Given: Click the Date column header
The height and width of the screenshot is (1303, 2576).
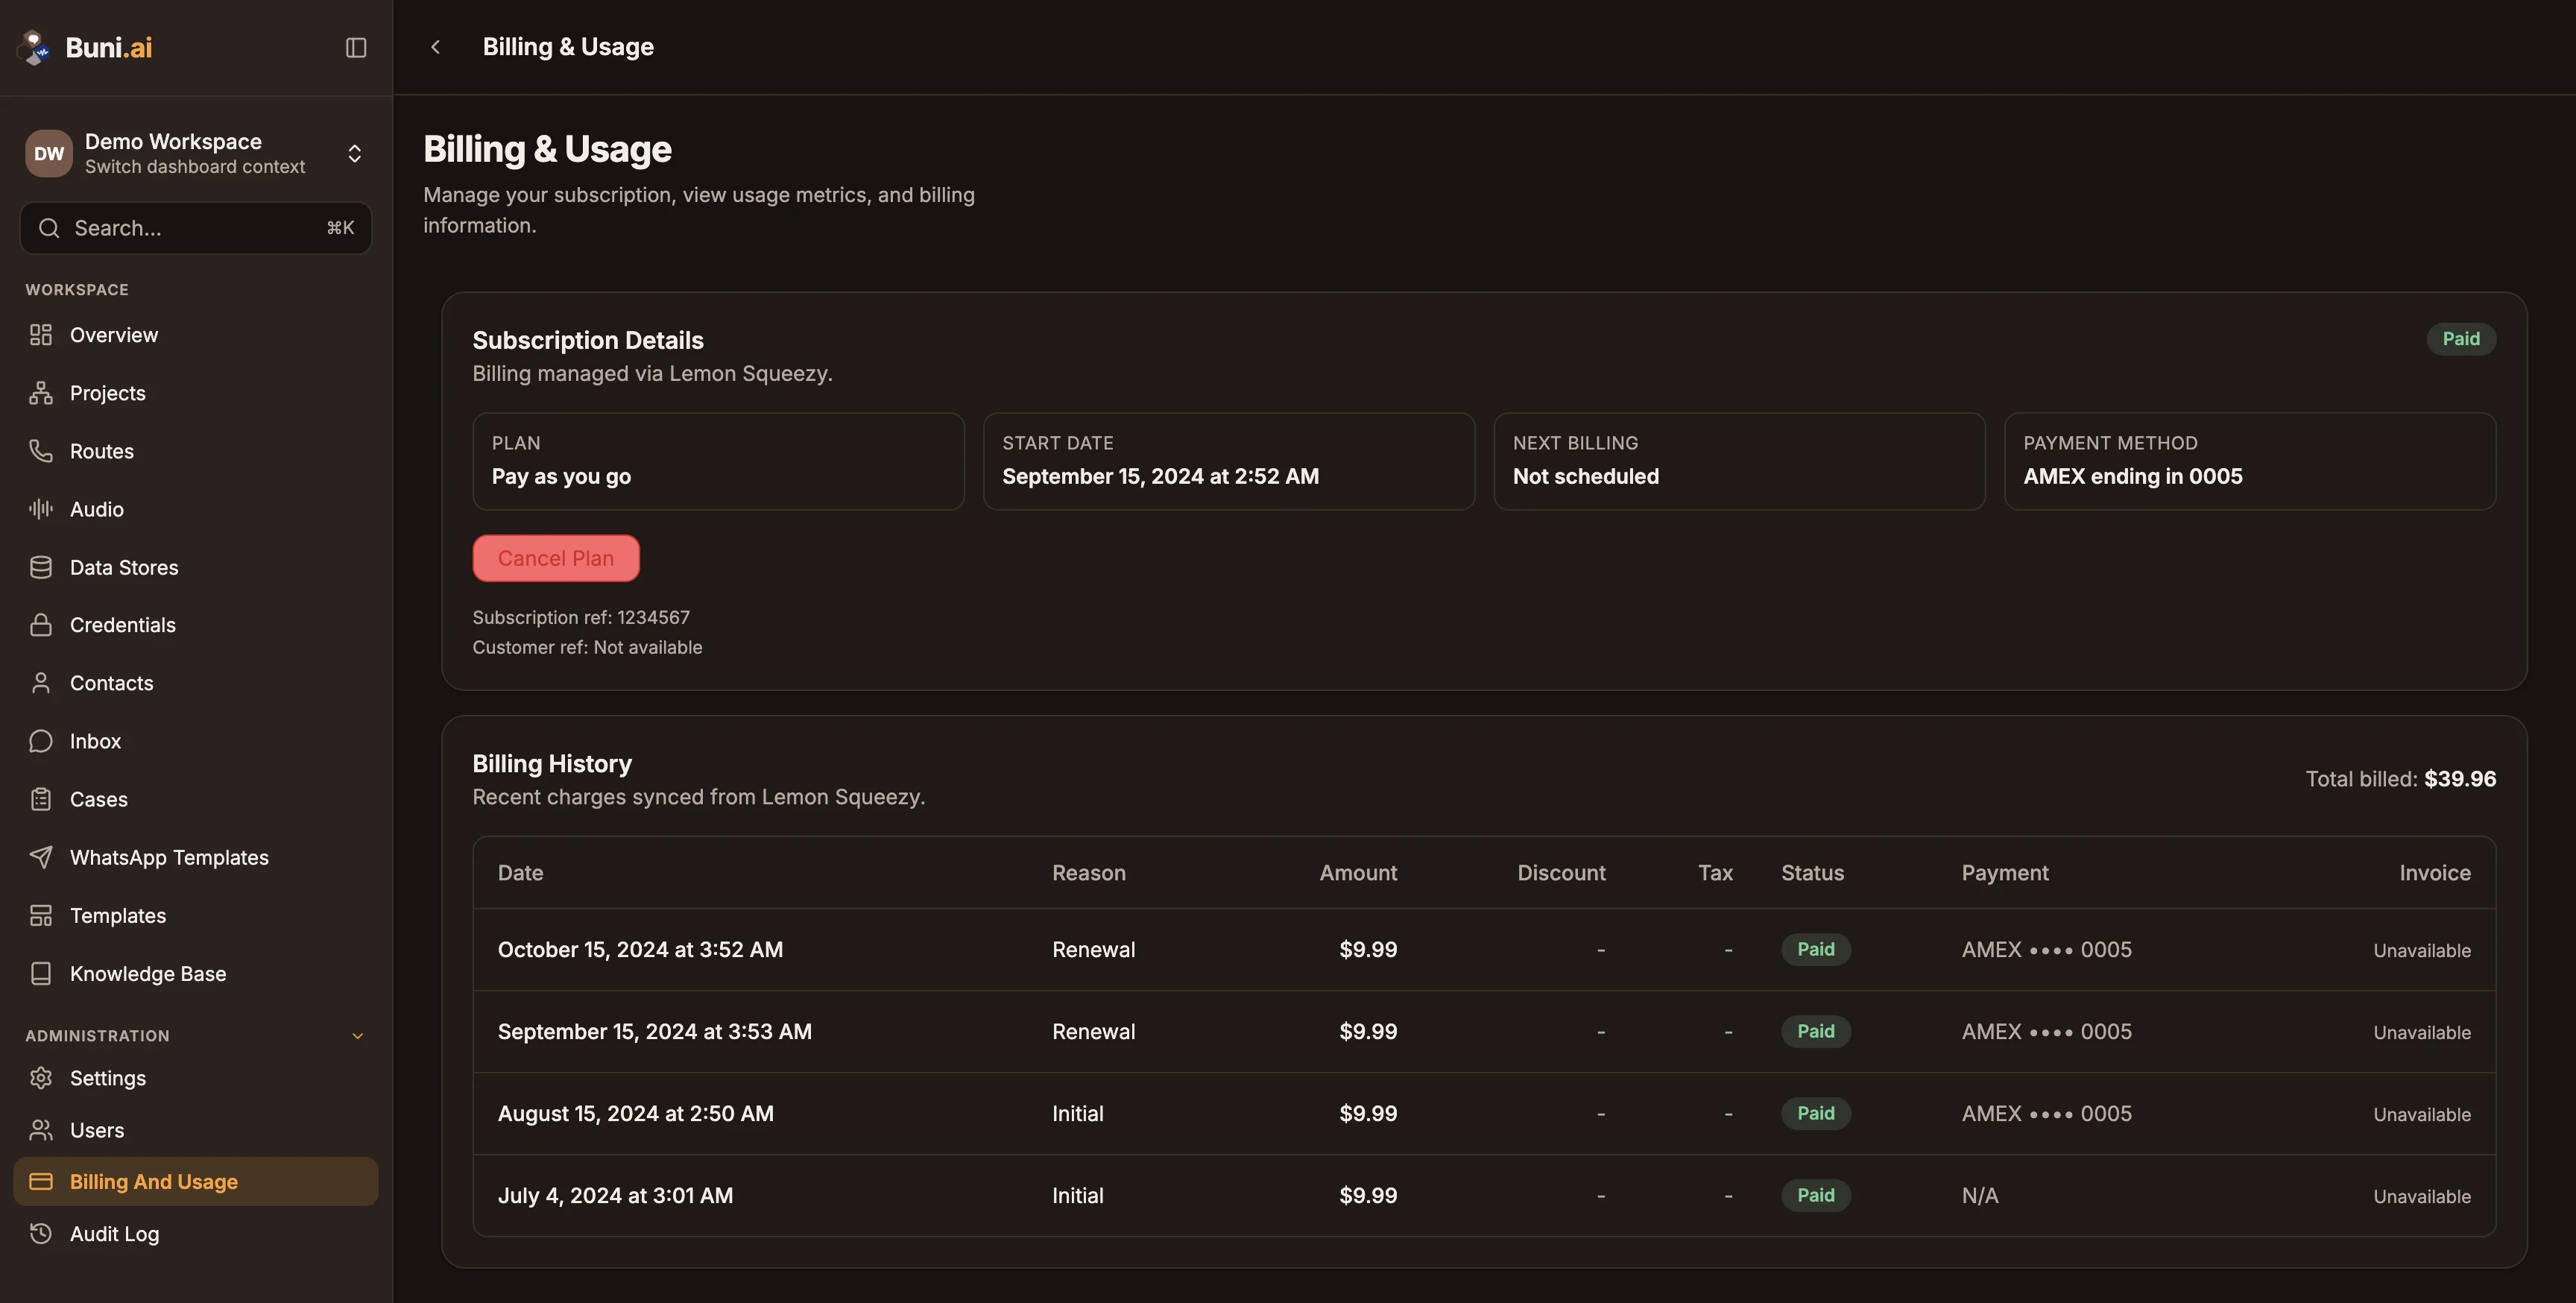Looking at the screenshot, I should click(x=520, y=873).
